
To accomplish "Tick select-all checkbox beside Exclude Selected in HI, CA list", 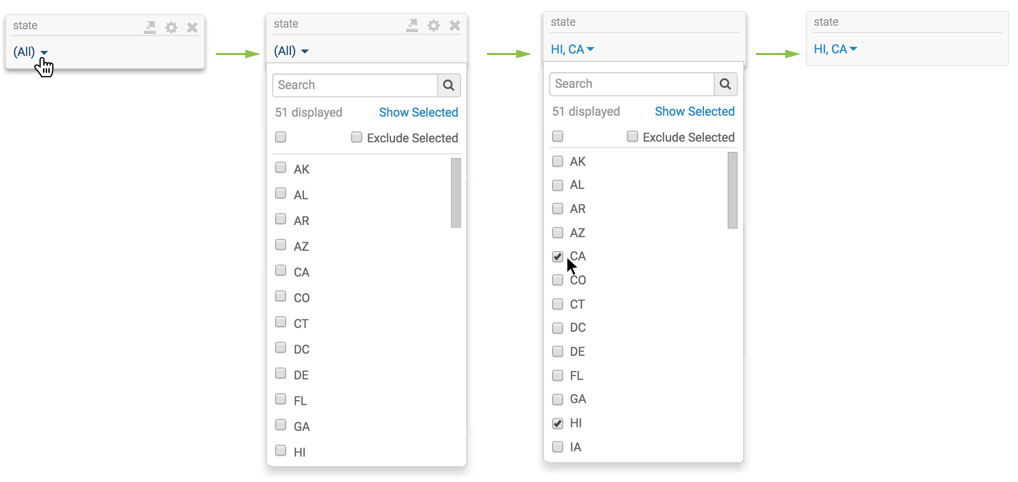I will click(x=558, y=137).
